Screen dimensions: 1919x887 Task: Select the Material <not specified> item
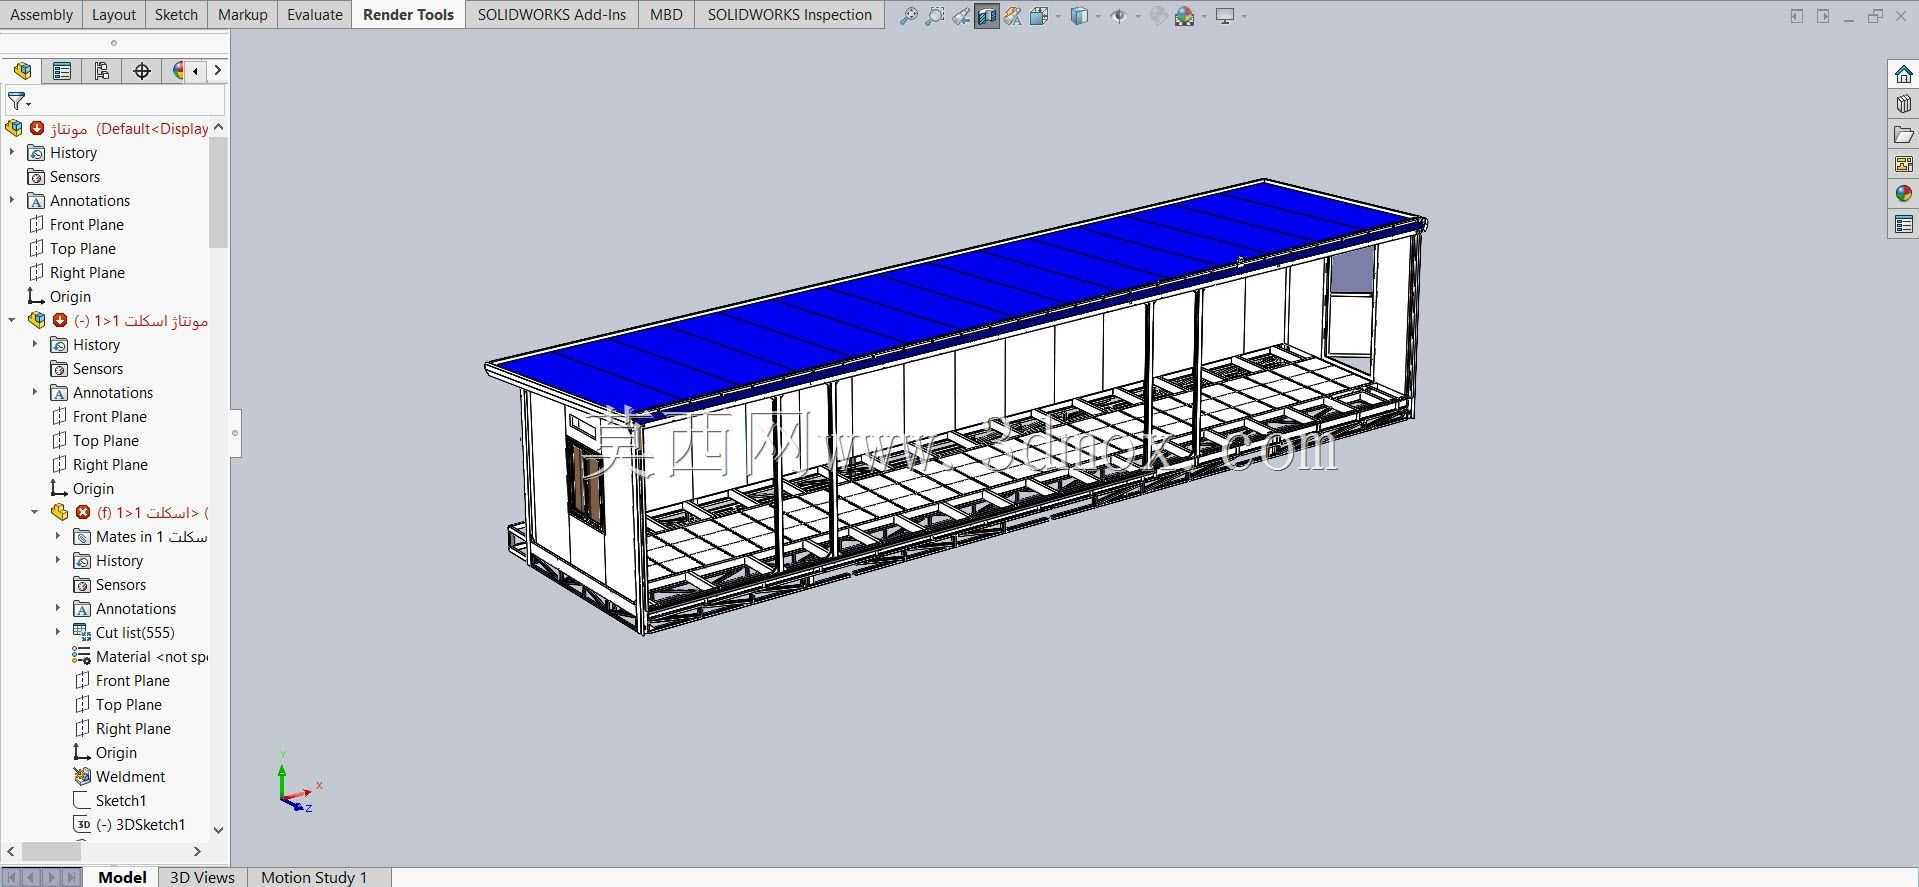click(140, 656)
